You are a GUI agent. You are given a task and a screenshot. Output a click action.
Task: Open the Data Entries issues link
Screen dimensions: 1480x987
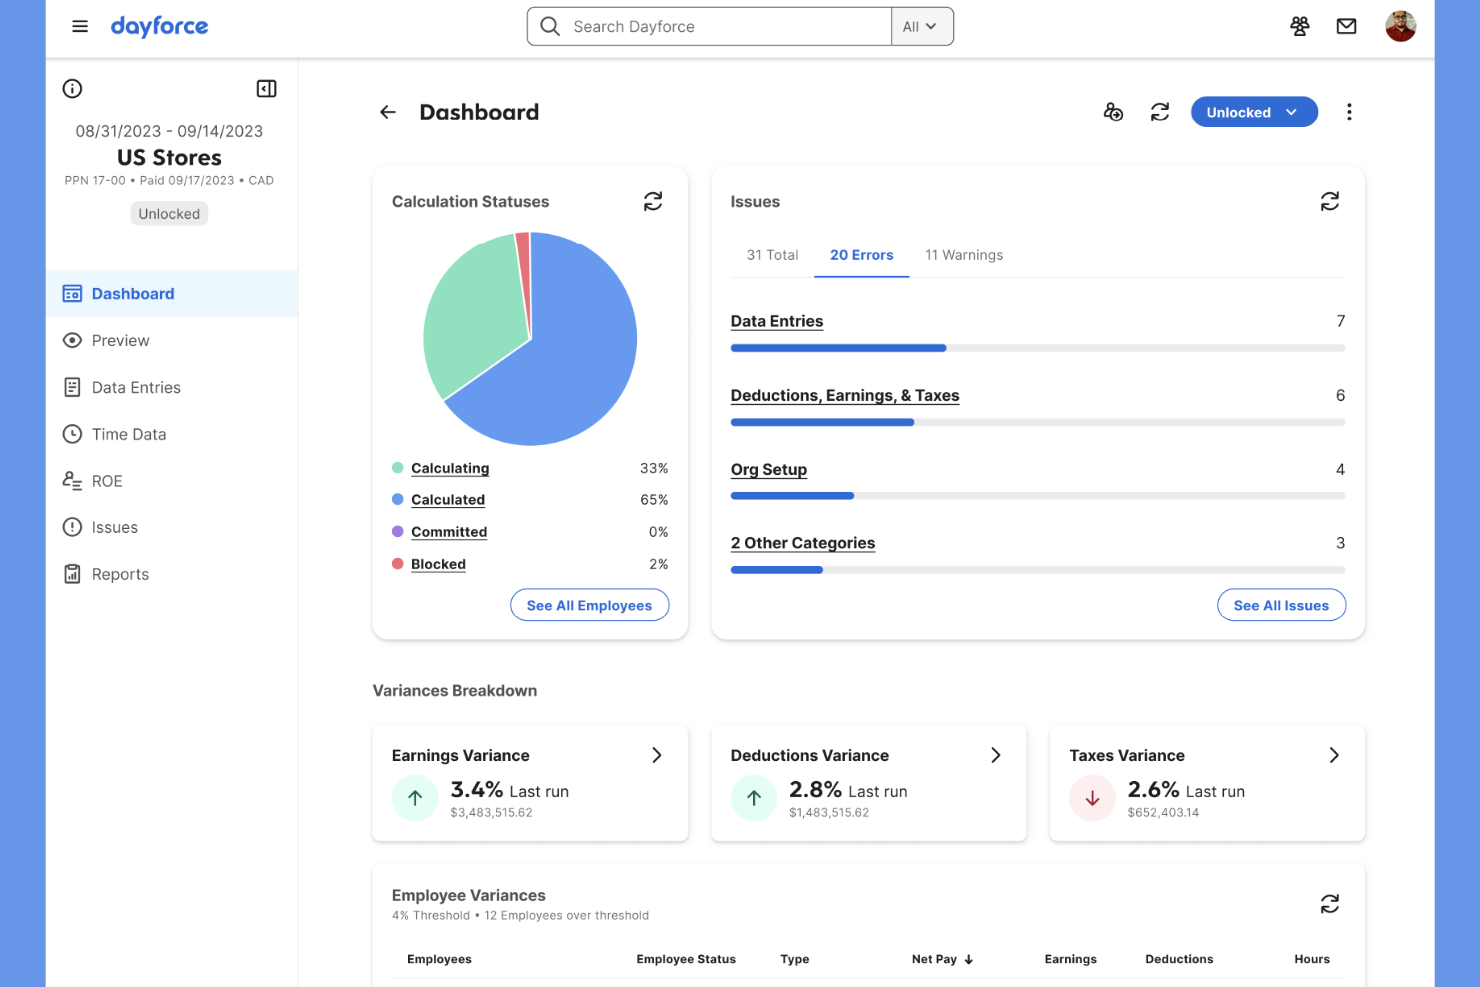pyautogui.click(x=777, y=321)
